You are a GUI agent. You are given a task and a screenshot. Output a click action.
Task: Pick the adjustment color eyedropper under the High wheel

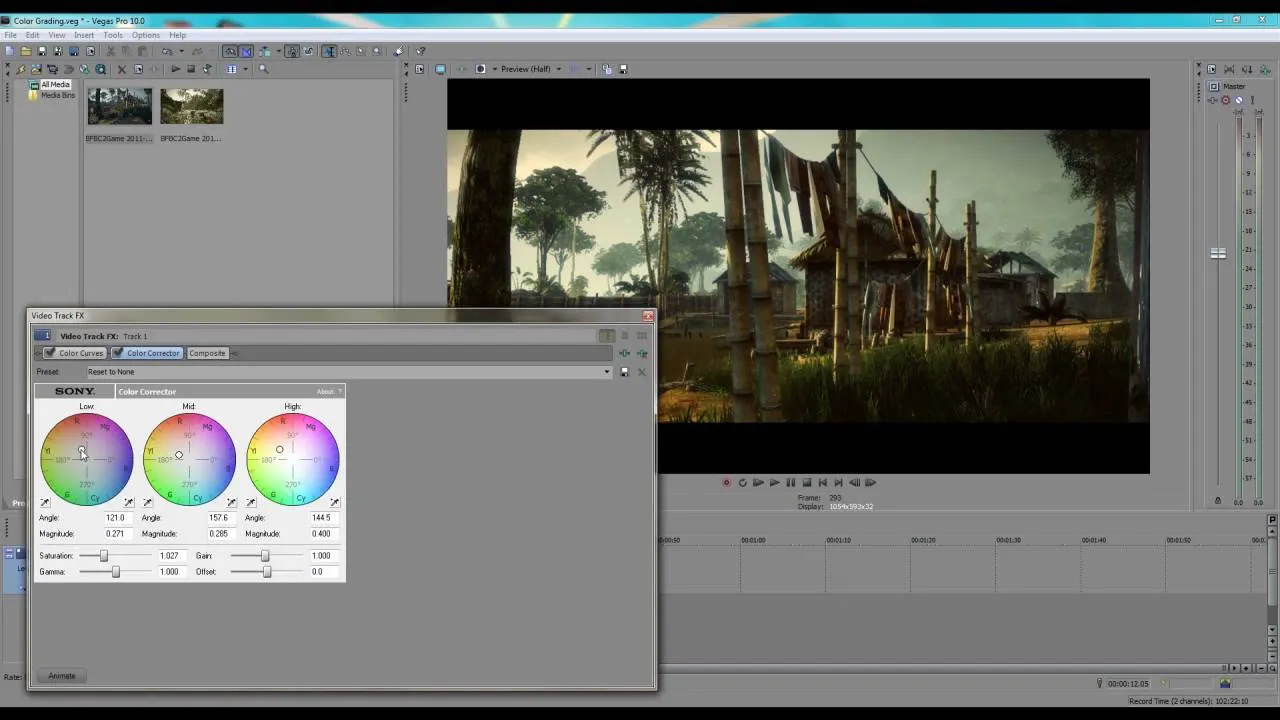334,502
